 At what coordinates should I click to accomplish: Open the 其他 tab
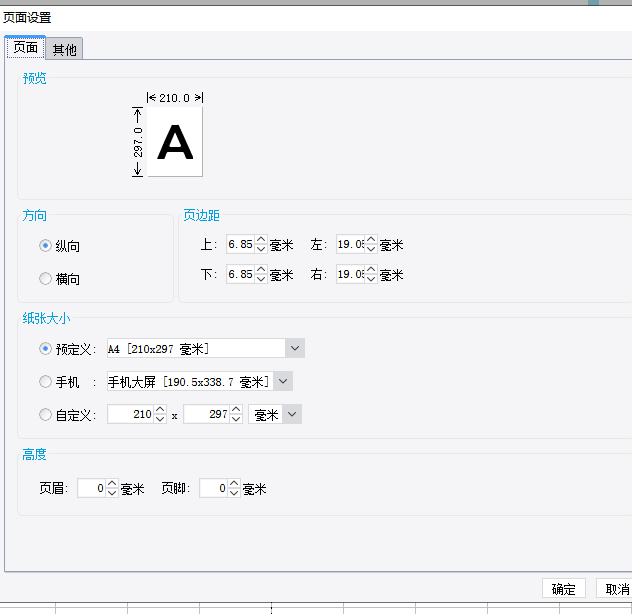64,49
